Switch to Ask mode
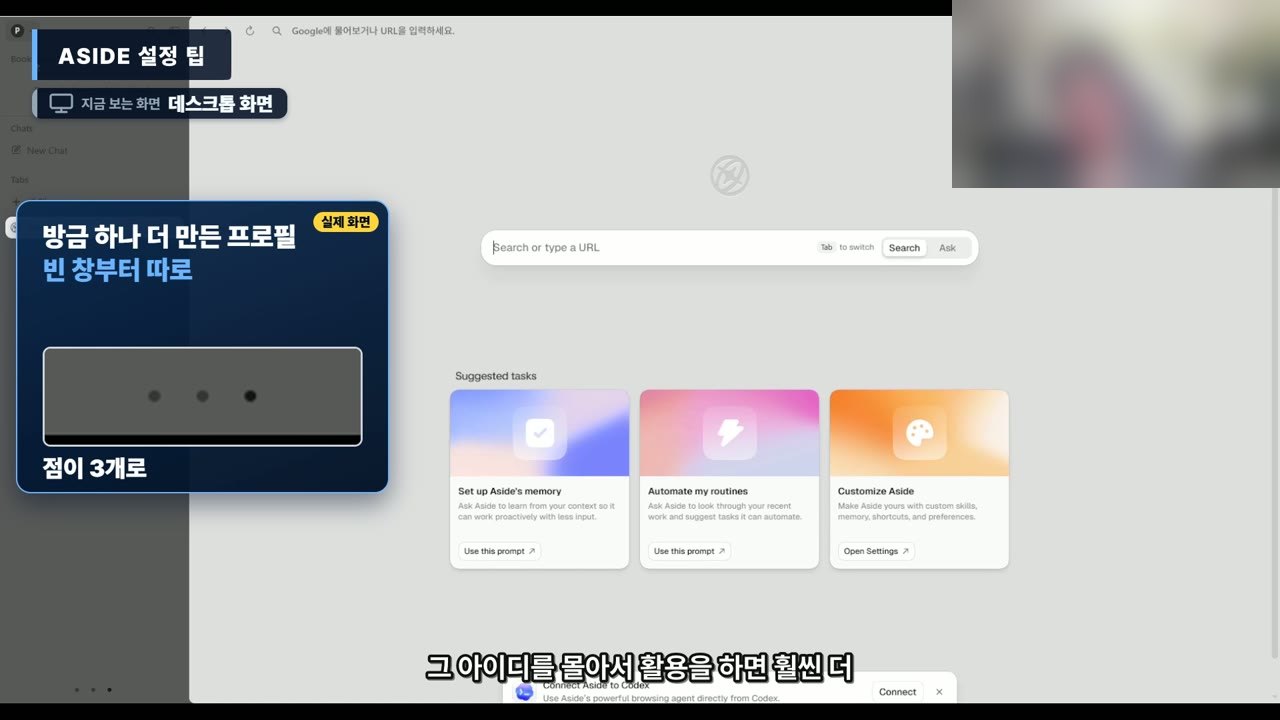Image resolution: width=1280 pixels, height=720 pixels. pyautogui.click(x=947, y=248)
